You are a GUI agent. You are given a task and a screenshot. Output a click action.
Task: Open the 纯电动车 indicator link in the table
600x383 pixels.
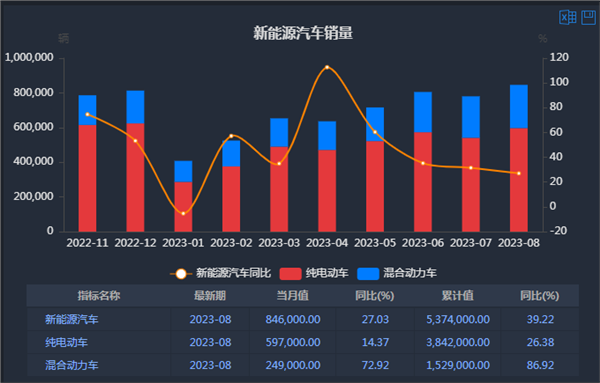click(66, 342)
